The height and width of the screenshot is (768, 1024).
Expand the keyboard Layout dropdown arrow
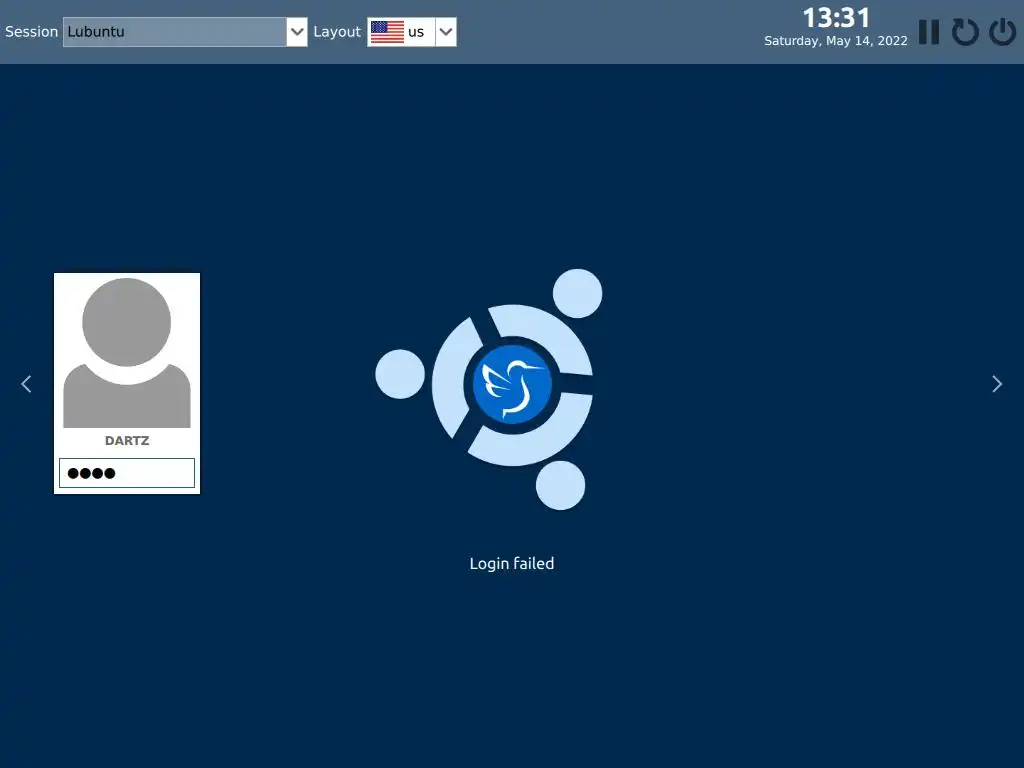(445, 31)
